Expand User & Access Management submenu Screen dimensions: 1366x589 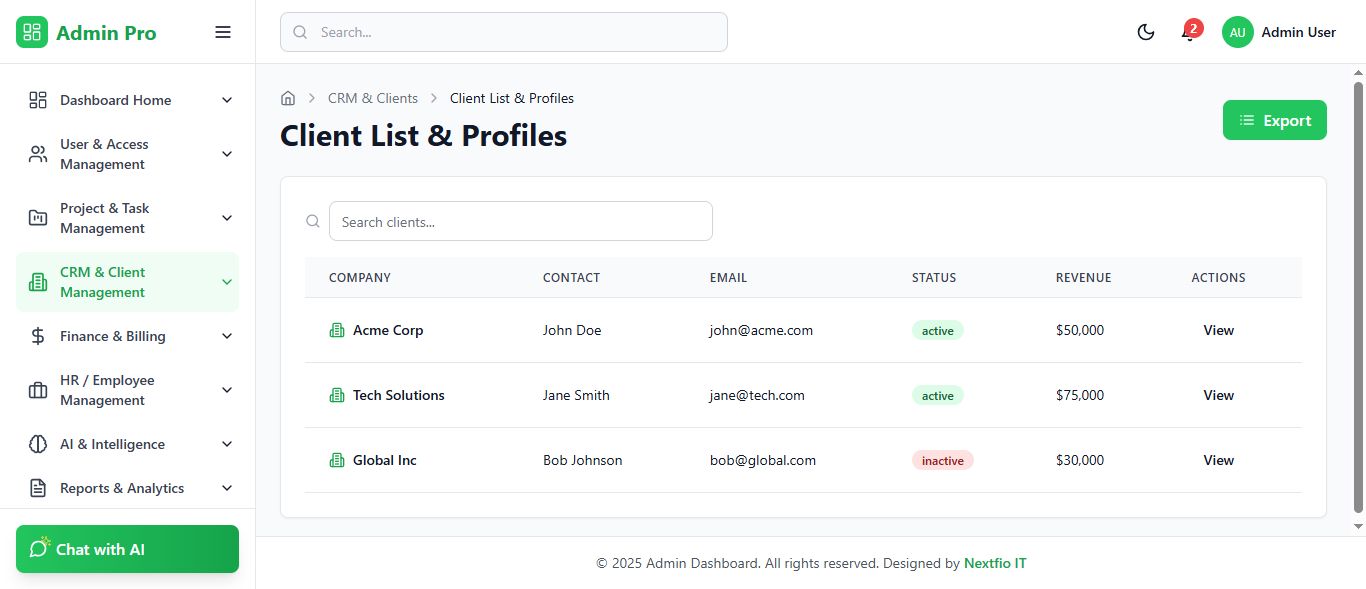pos(227,154)
